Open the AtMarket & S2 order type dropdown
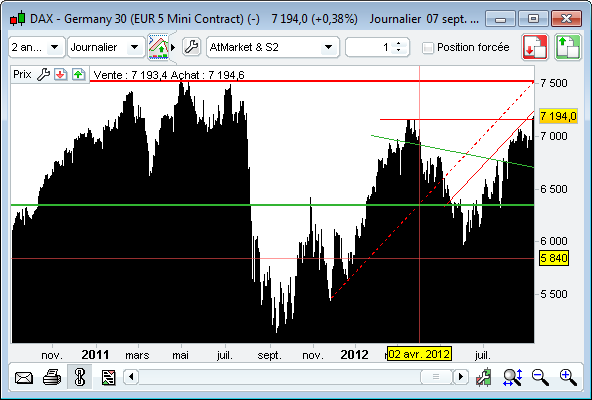This screenshot has height=400, width=592. 273,47
